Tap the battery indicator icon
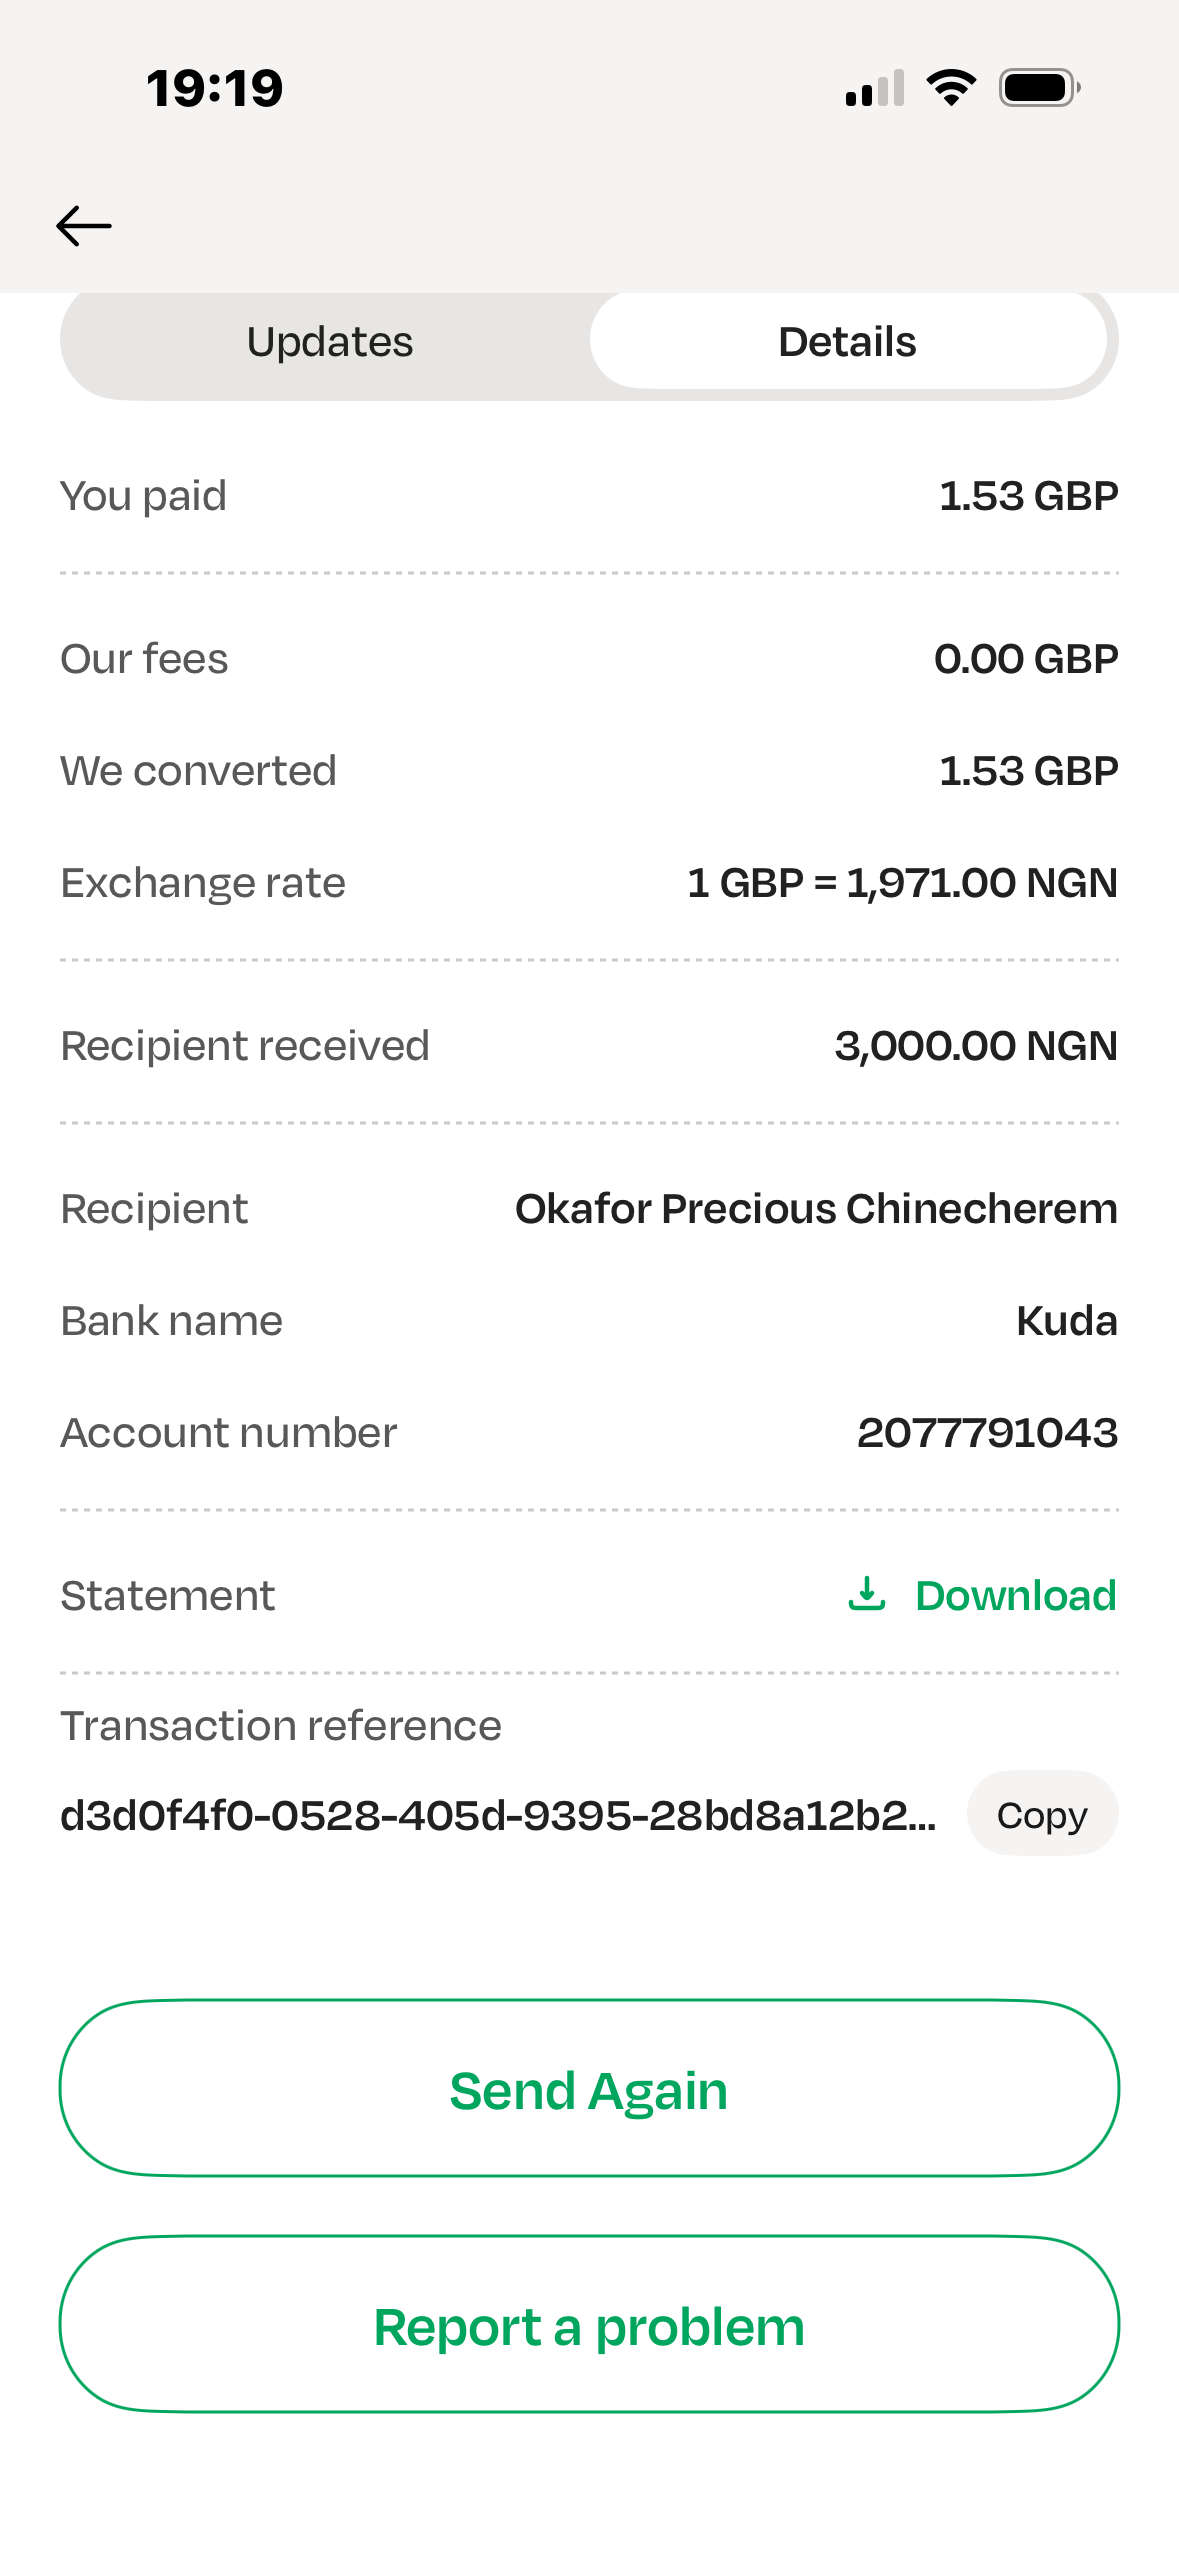1179x2556 pixels. 1039,88
